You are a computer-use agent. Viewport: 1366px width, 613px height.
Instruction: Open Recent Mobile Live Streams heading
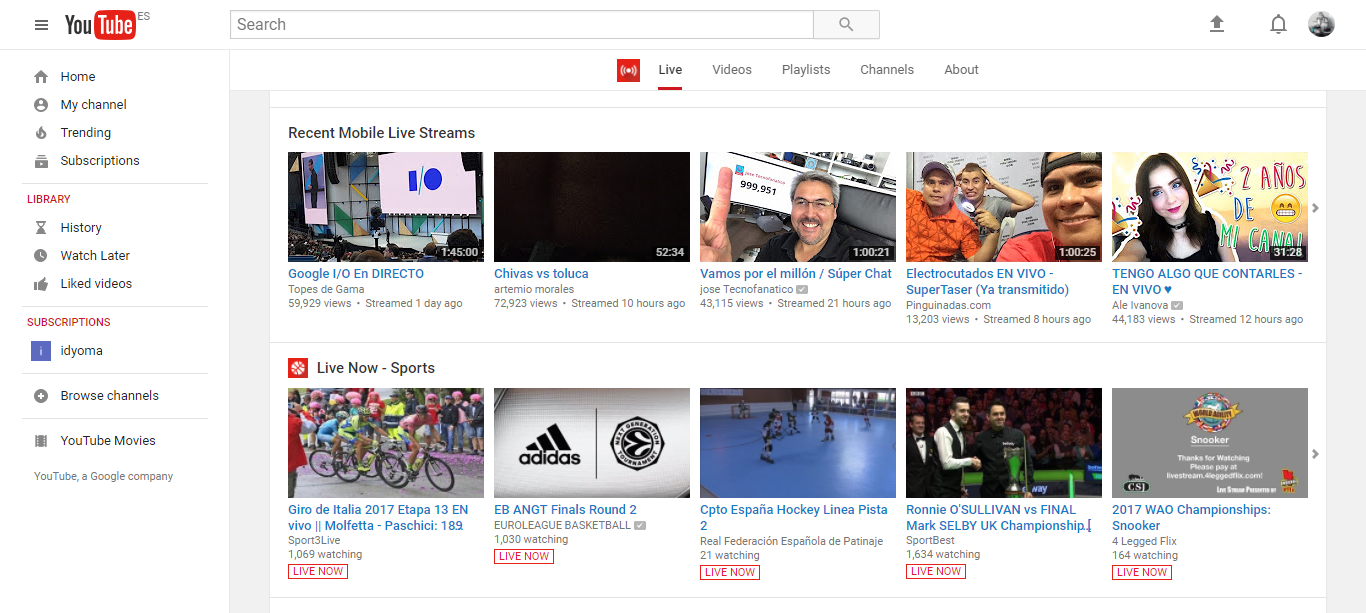coord(381,133)
